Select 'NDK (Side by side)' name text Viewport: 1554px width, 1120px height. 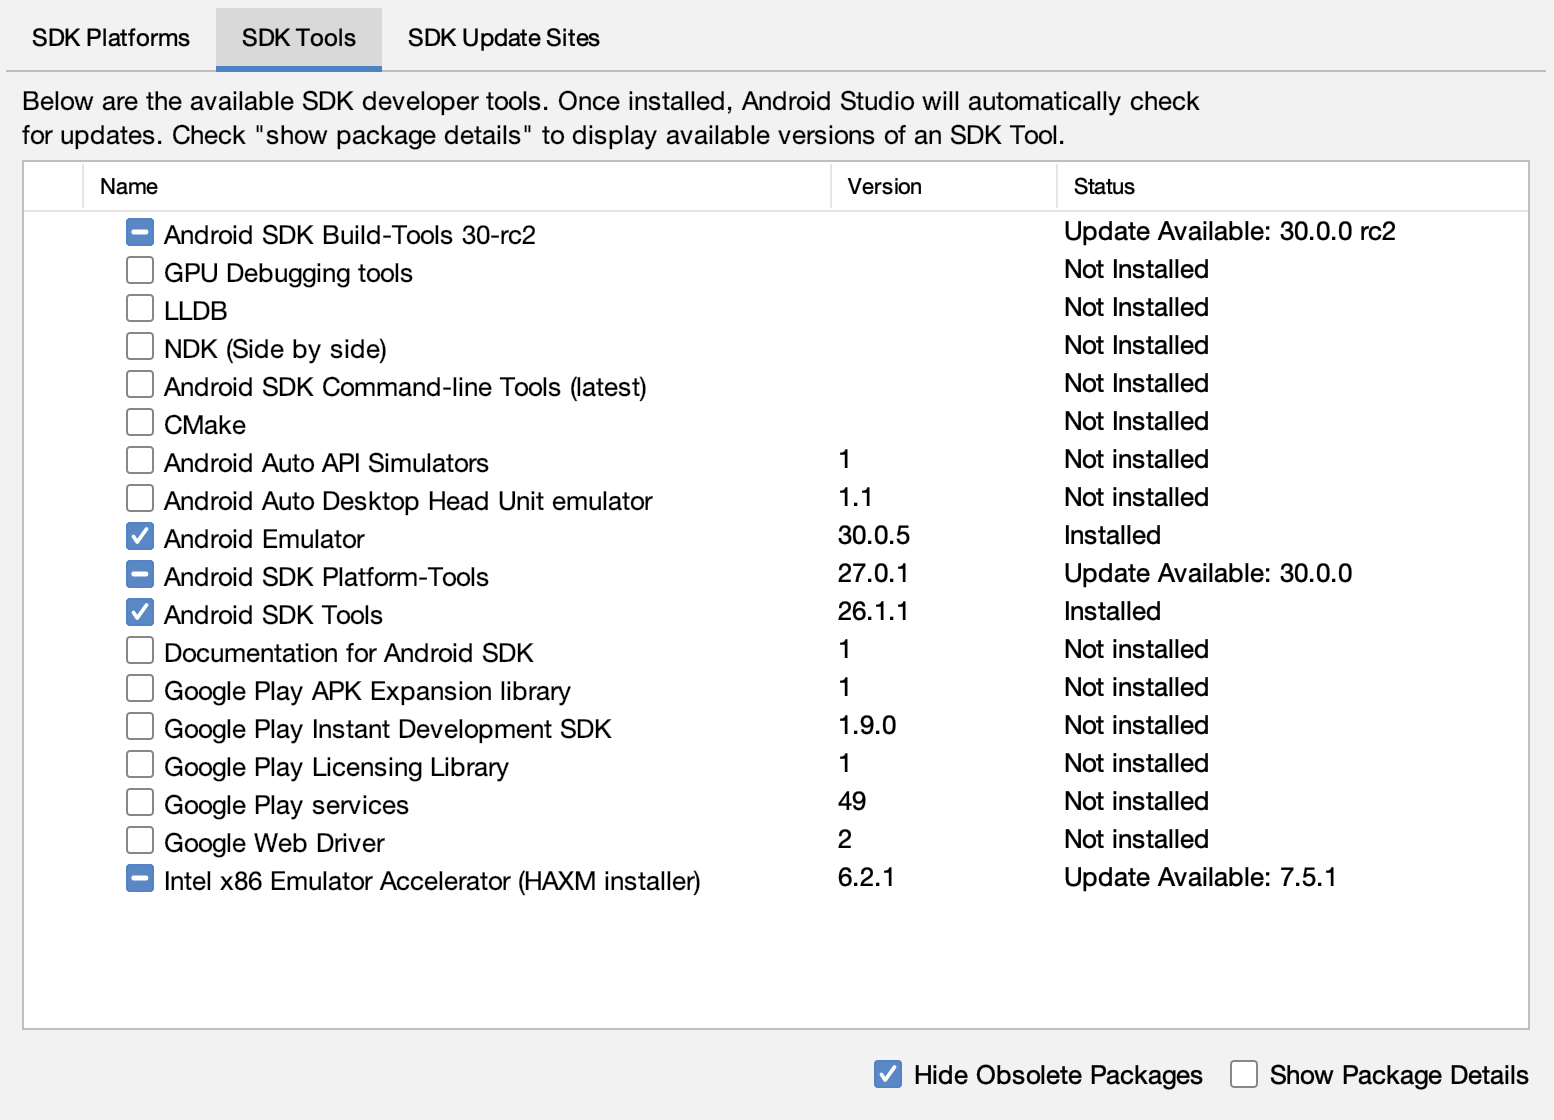[275, 349]
